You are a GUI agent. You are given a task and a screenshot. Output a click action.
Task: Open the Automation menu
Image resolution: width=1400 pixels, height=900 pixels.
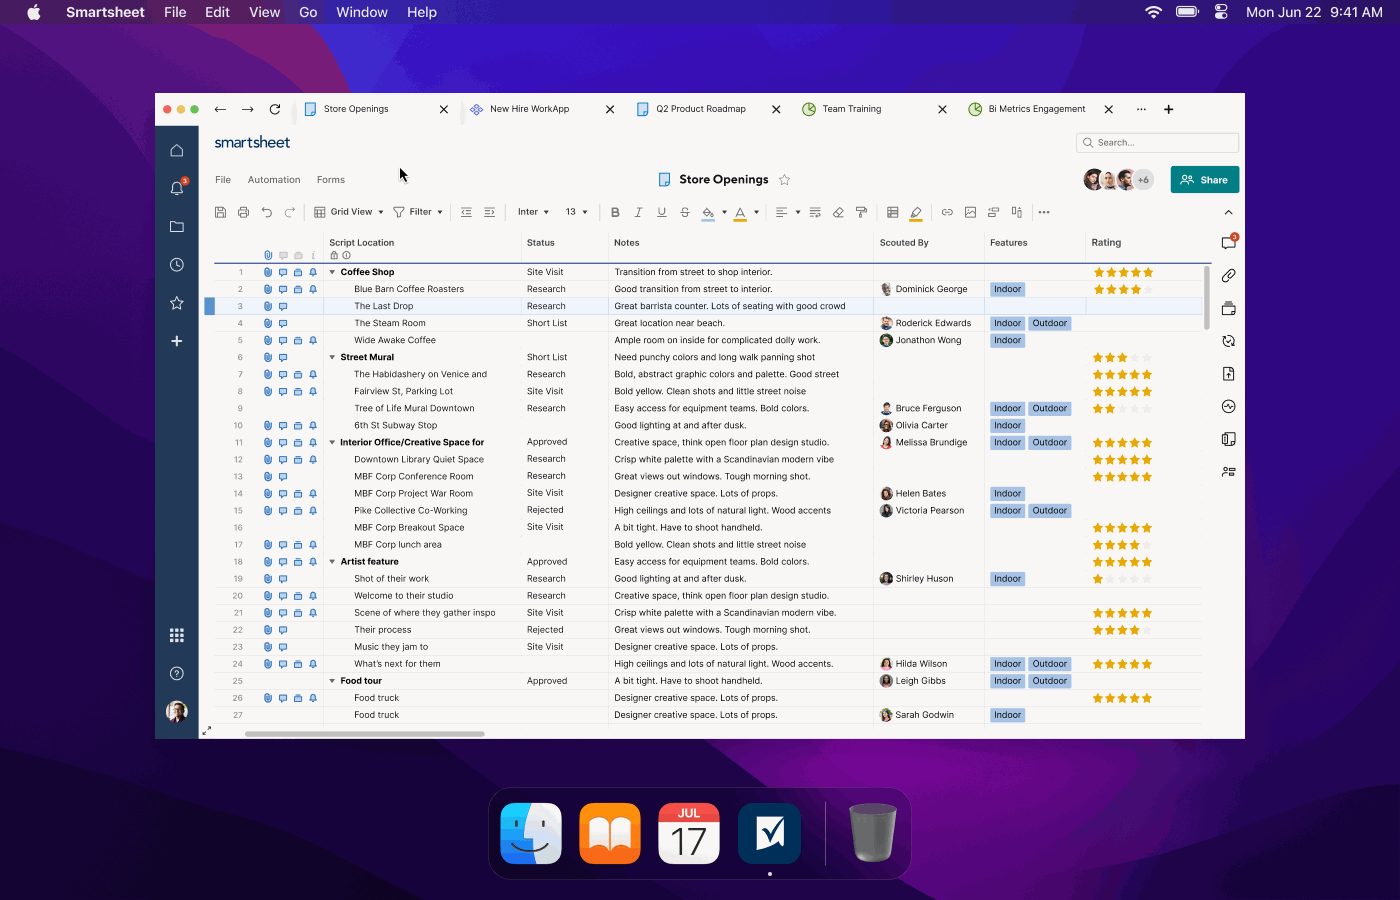pos(273,179)
